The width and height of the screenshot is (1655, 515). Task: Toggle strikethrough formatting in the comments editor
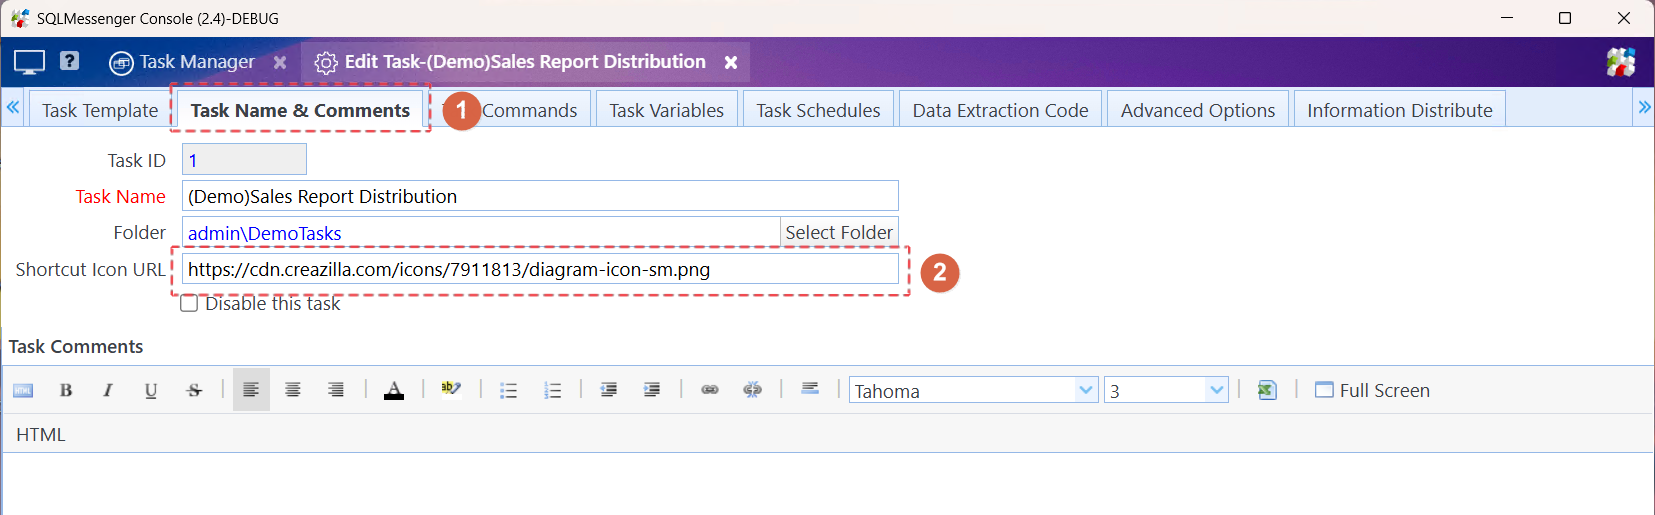click(194, 390)
